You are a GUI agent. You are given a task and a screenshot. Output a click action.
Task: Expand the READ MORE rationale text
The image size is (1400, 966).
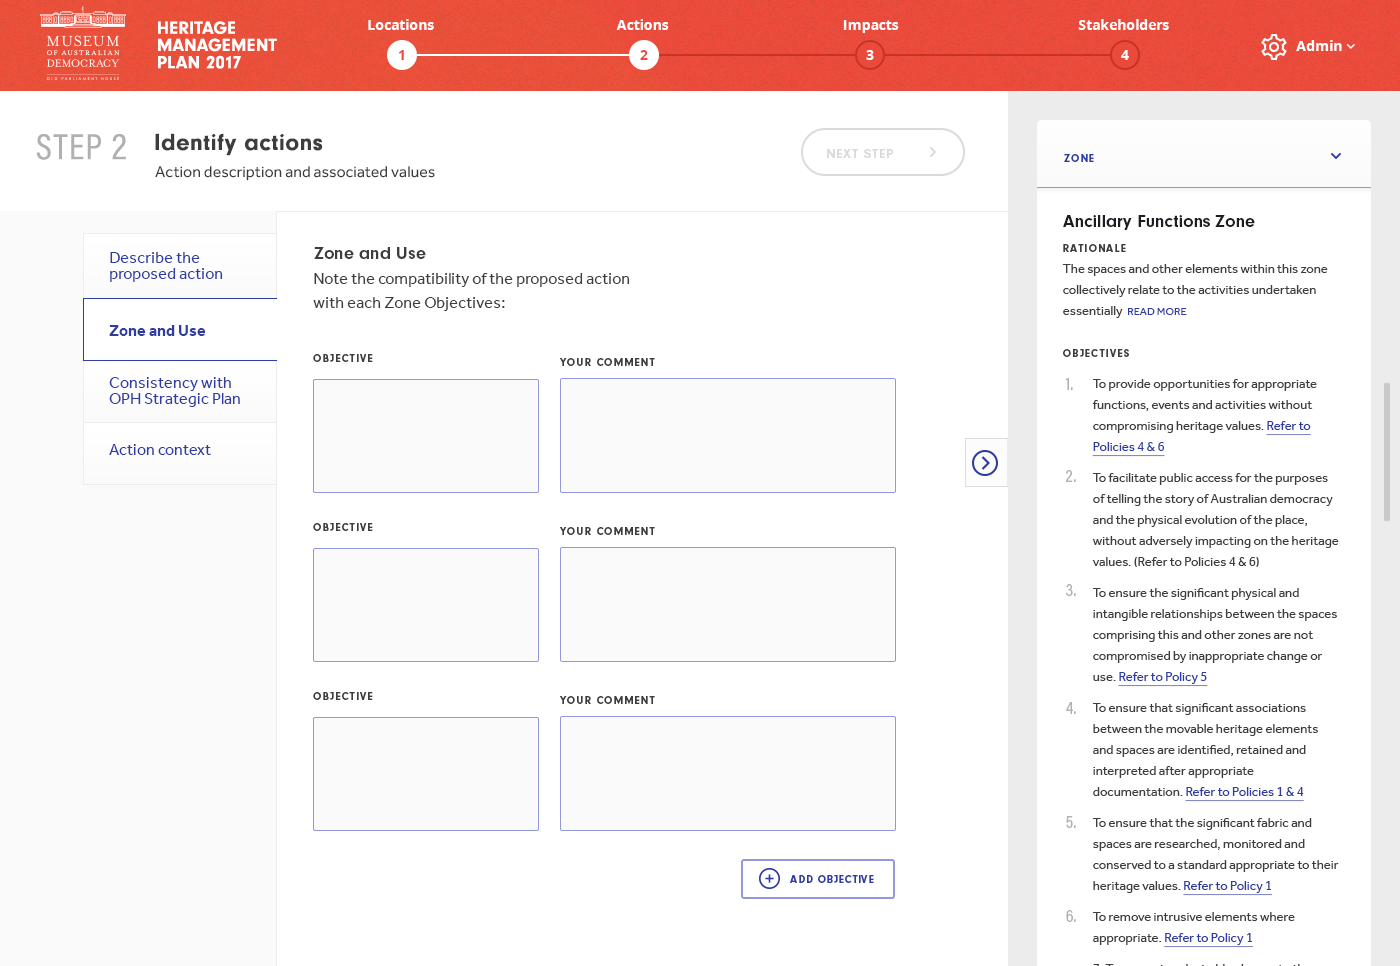point(1156,311)
